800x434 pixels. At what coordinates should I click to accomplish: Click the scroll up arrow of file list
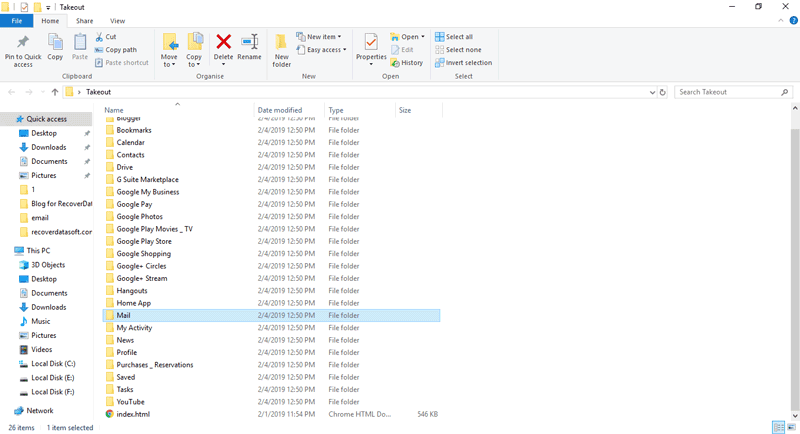(794, 108)
